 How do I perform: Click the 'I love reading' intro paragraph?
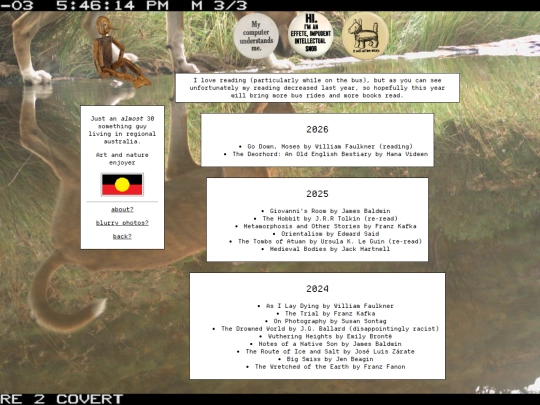pyautogui.click(x=317, y=88)
